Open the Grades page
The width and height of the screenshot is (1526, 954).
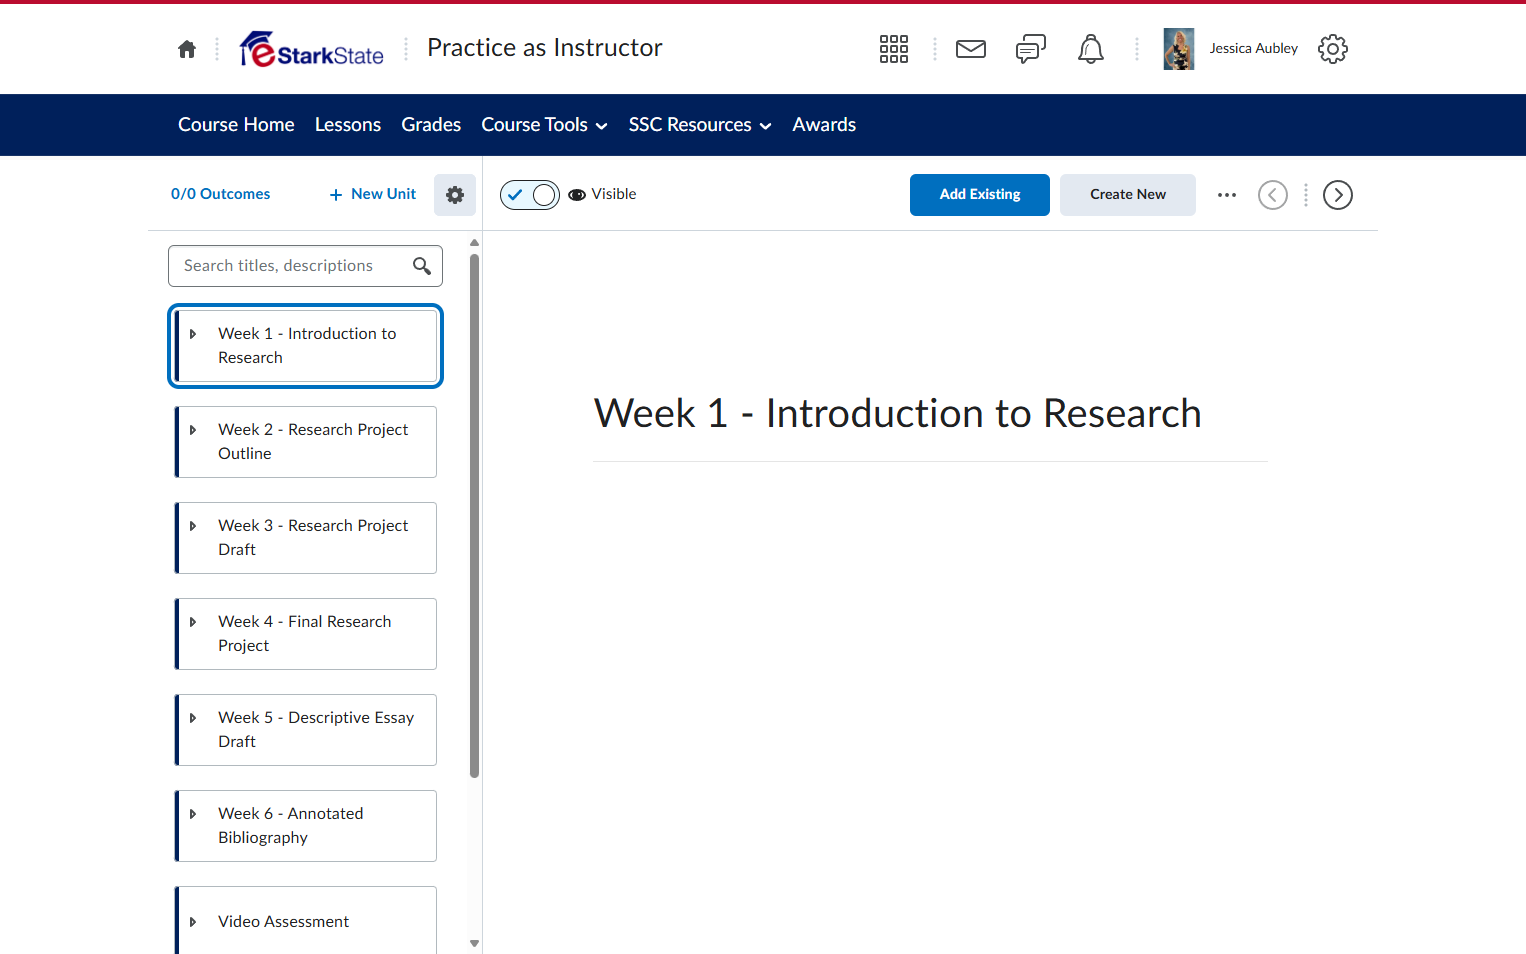[431, 125]
